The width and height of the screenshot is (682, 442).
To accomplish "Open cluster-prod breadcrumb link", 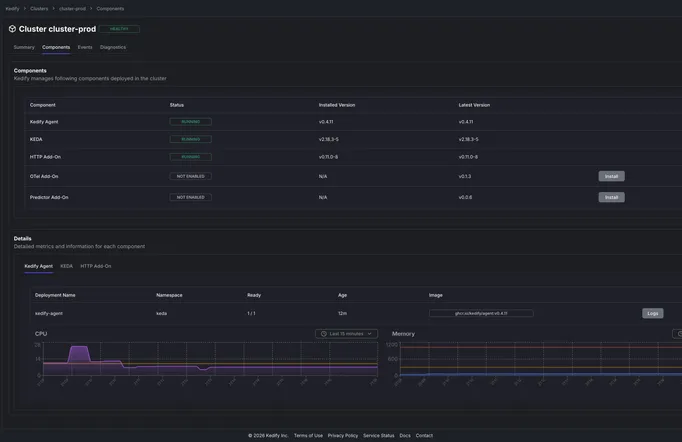I will 72,8.
